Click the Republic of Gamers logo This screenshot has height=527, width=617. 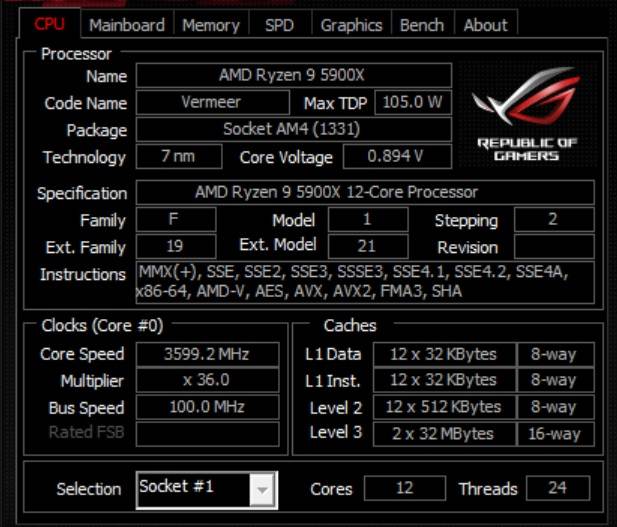526,116
